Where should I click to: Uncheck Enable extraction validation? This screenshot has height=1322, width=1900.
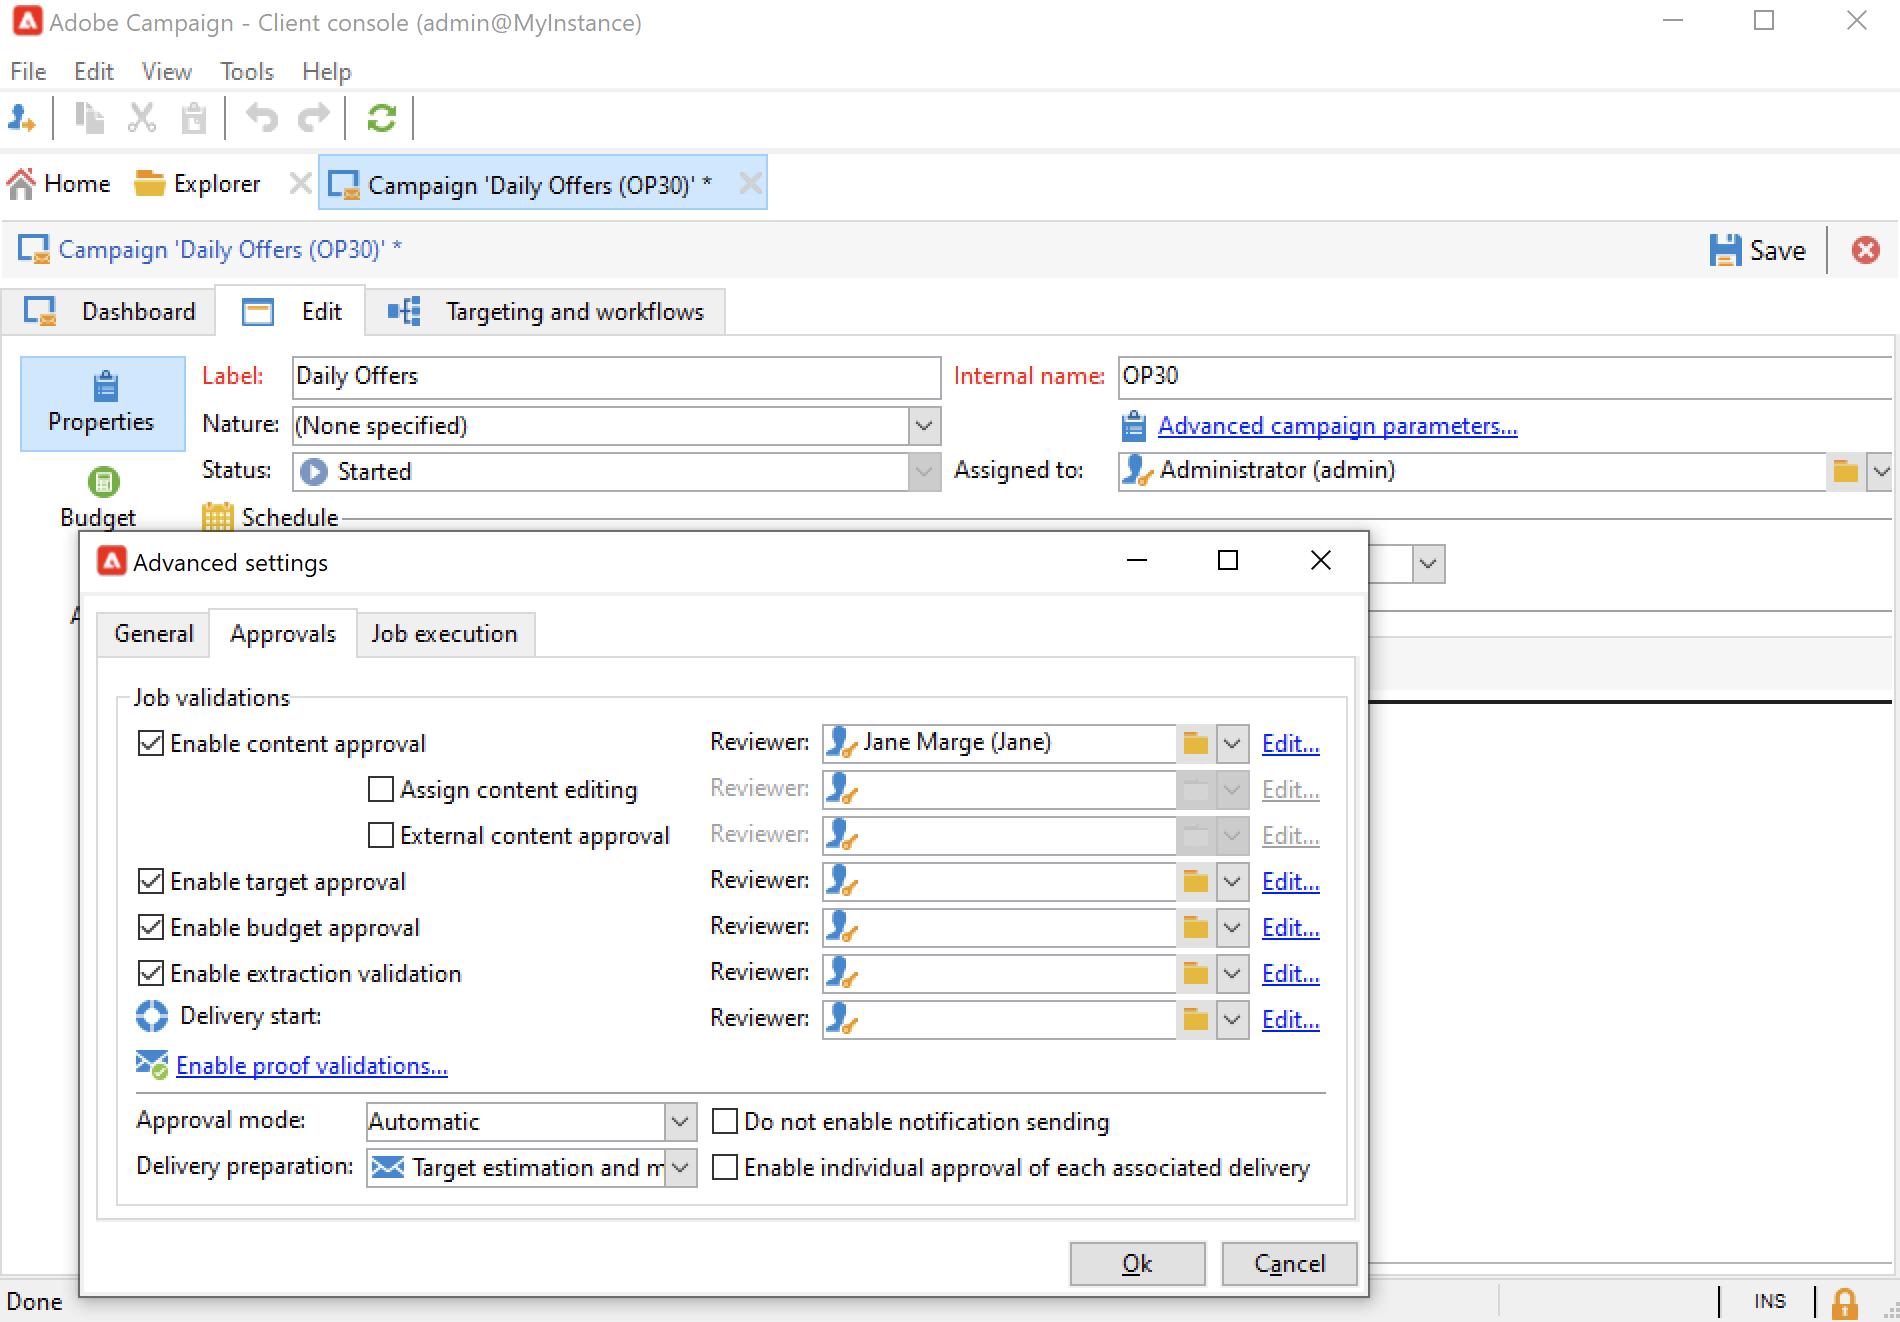click(150, 973)
